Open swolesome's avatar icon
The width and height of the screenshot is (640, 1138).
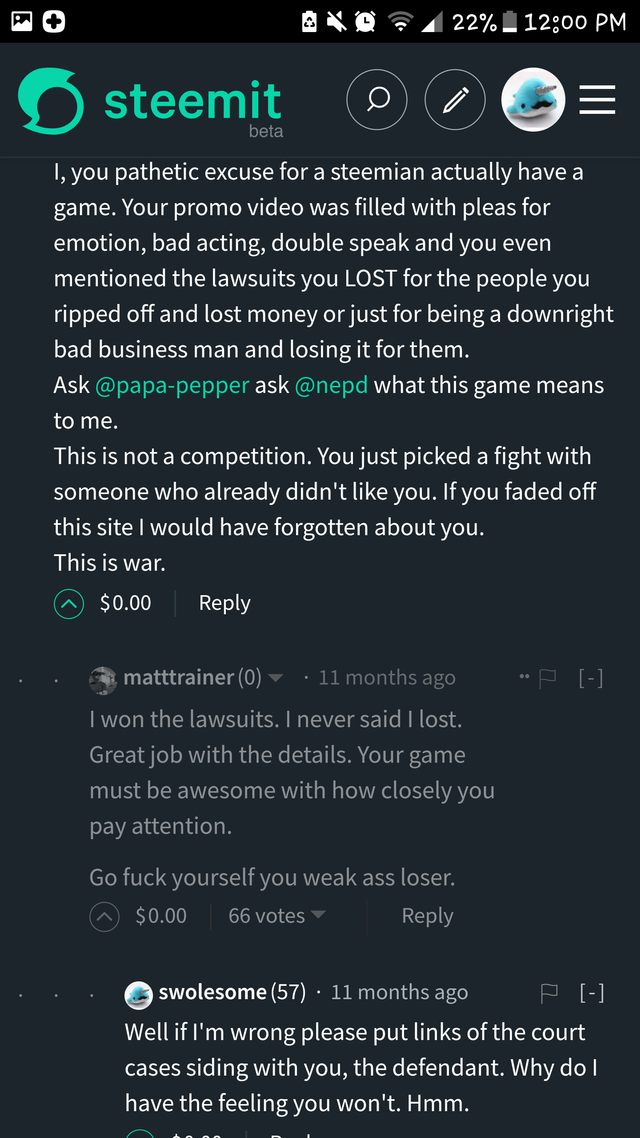pyautogui.click(x=138, y=994)
